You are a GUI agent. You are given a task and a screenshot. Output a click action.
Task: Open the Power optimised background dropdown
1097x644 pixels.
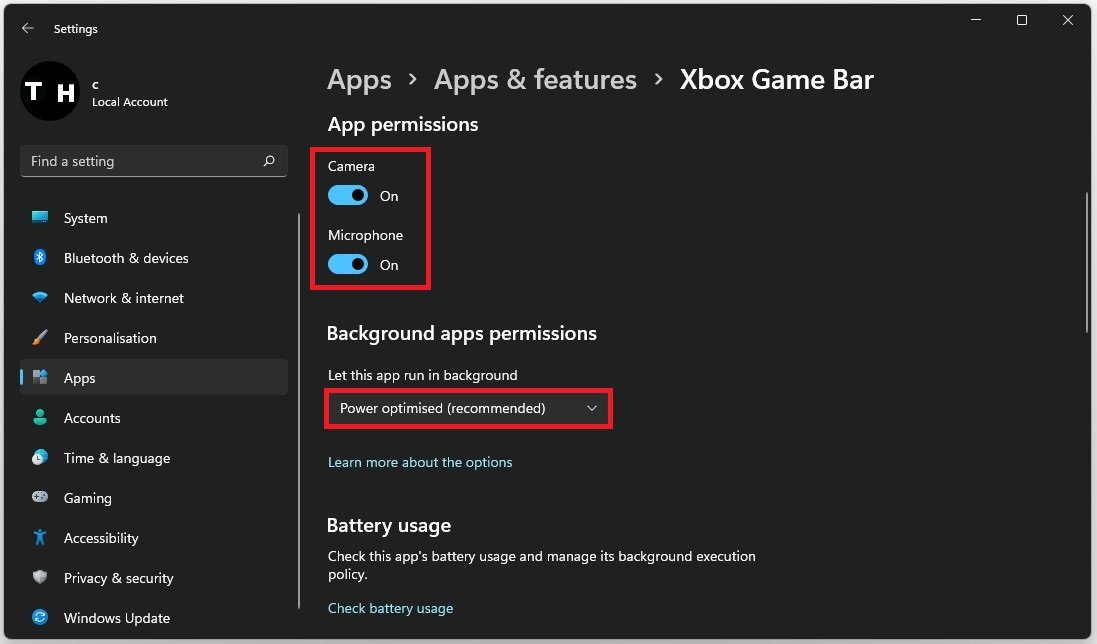pos(468,409)
